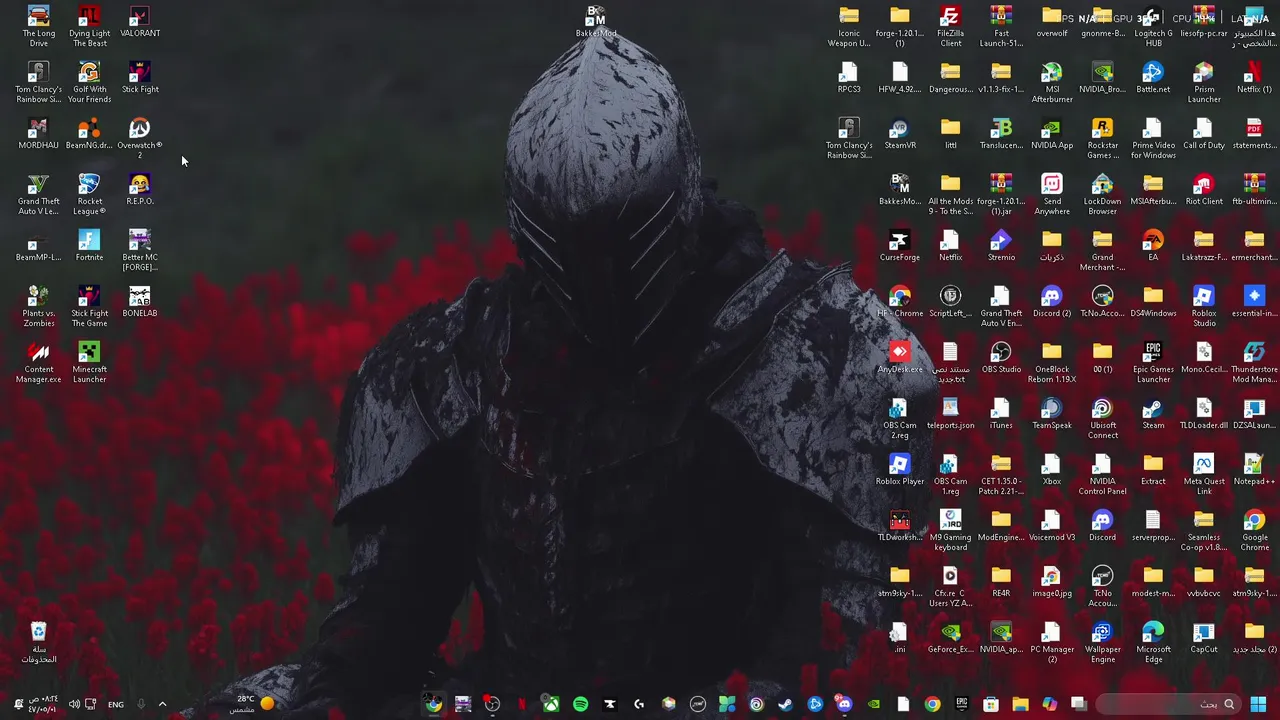Open the Steam desktop shortcut
1280x720 pixels.
point(1153,414)
